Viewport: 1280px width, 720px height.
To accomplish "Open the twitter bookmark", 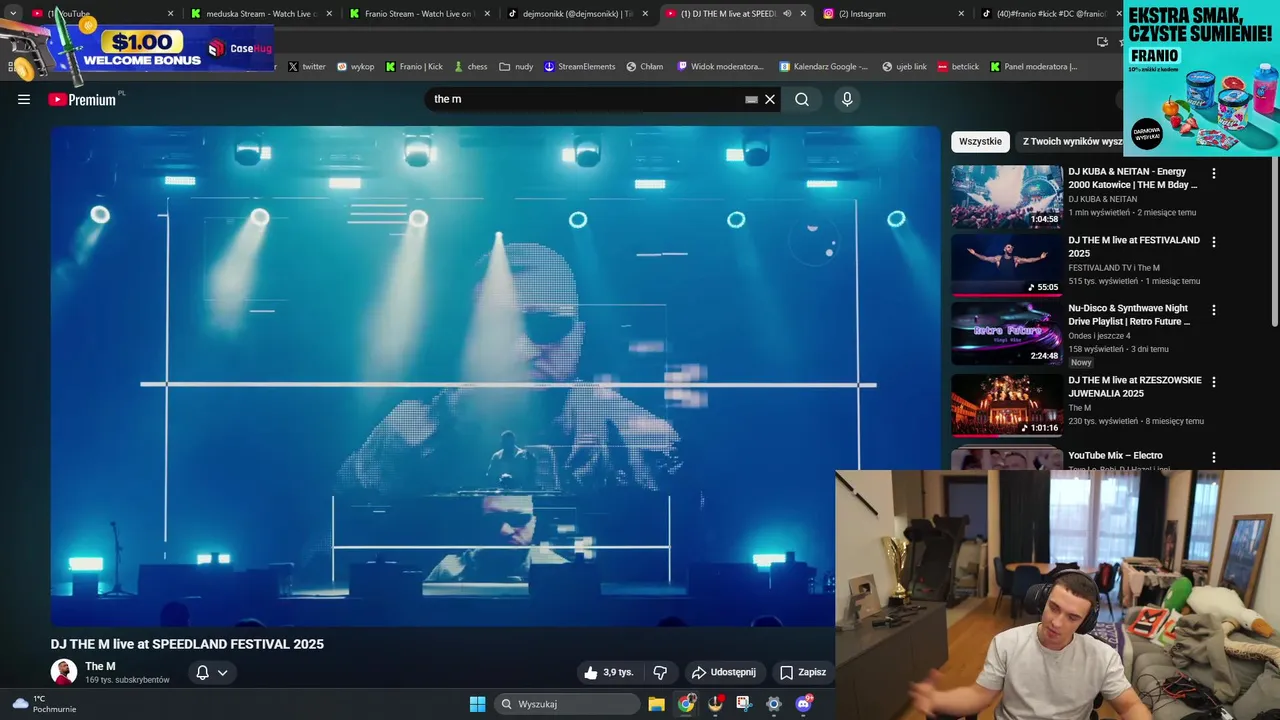I will pyautogui.click(x=307, y=67).
